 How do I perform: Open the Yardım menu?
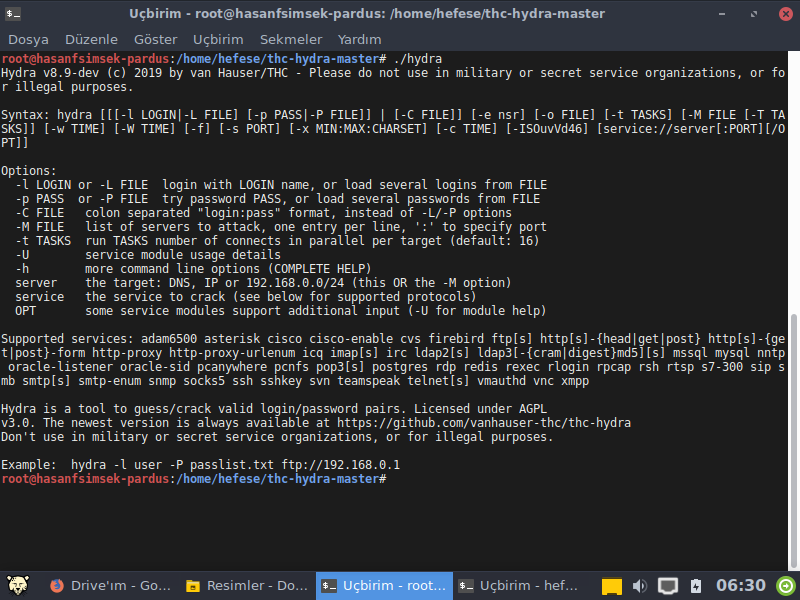pyautogui.click(x=360, y=40)
